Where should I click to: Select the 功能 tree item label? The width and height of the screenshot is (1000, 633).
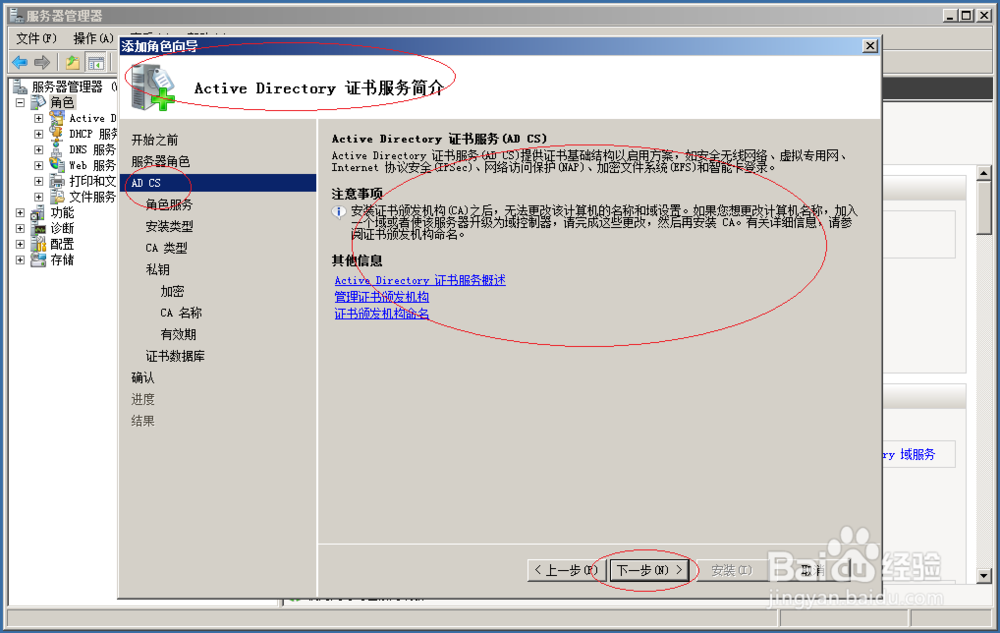pos(62,213)
